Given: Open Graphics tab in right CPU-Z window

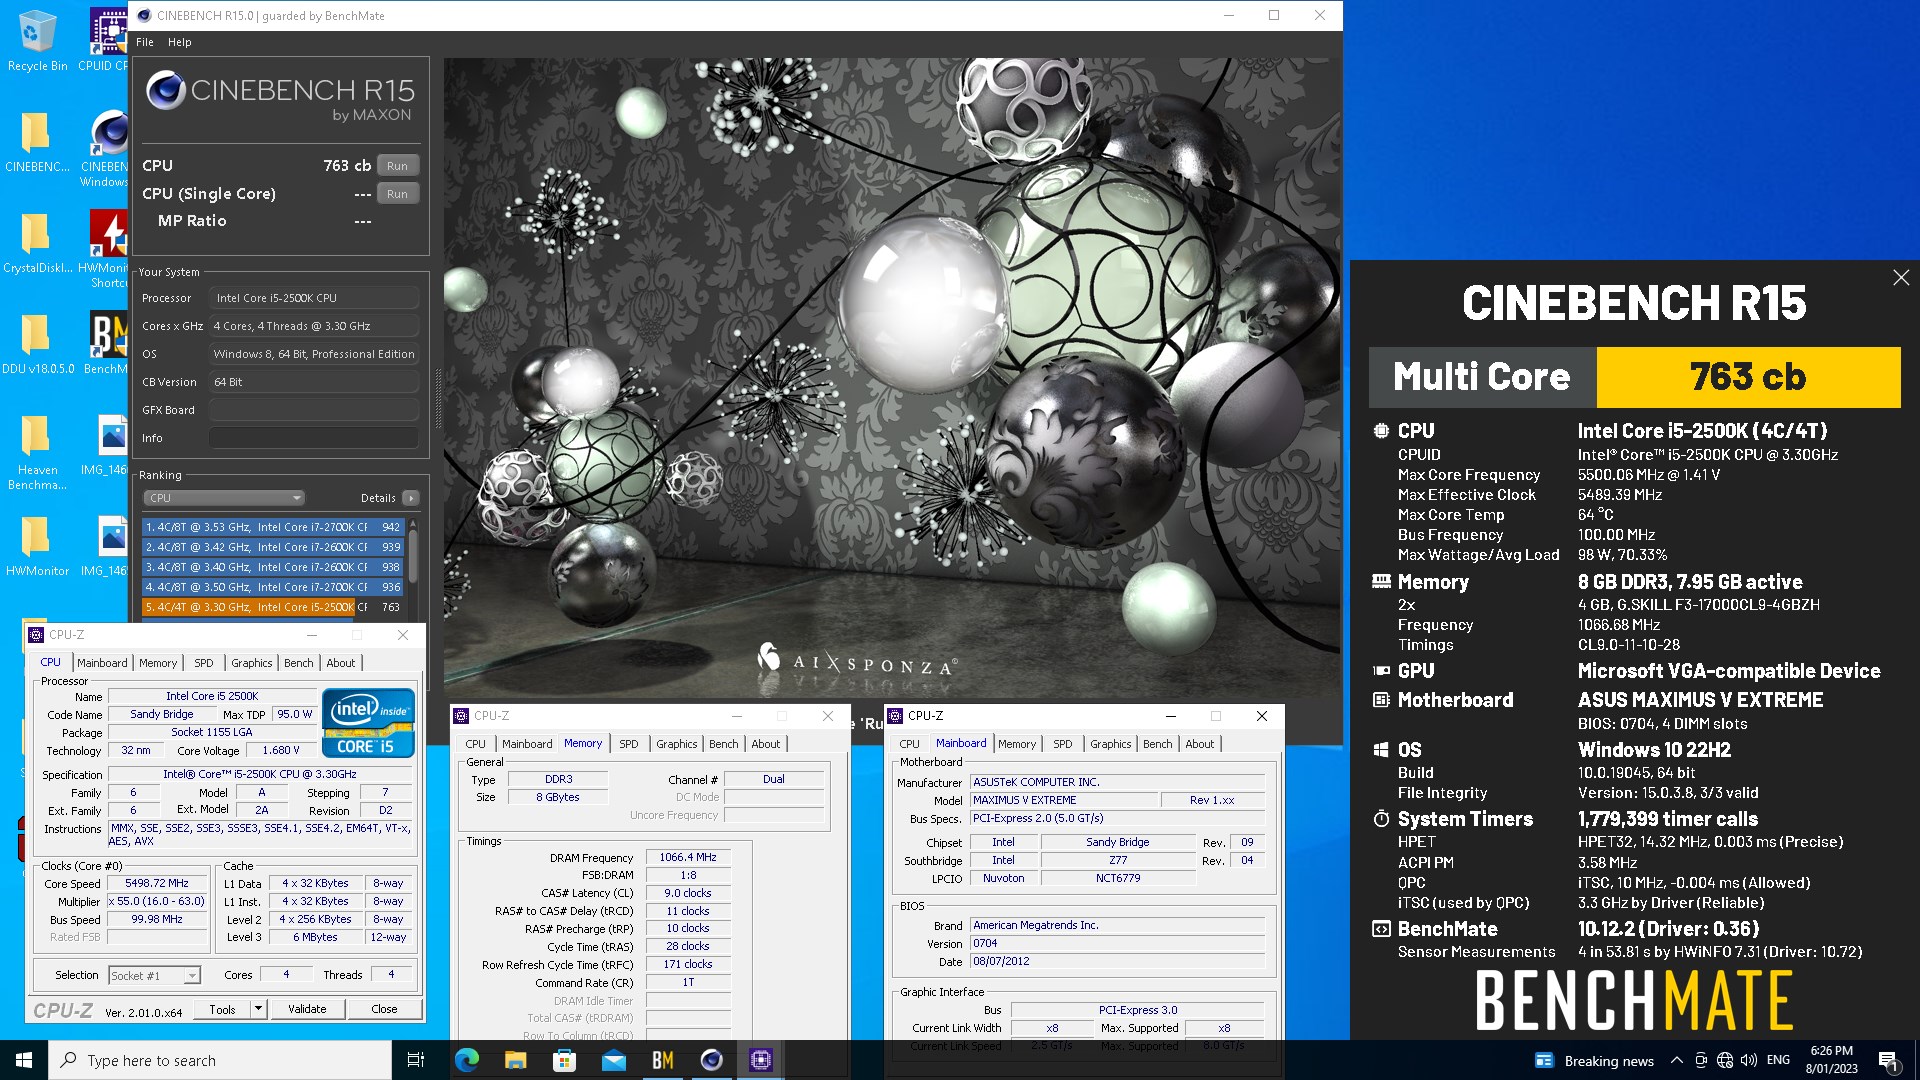Looking at the screenshot, I should [x=1110, y=744].
